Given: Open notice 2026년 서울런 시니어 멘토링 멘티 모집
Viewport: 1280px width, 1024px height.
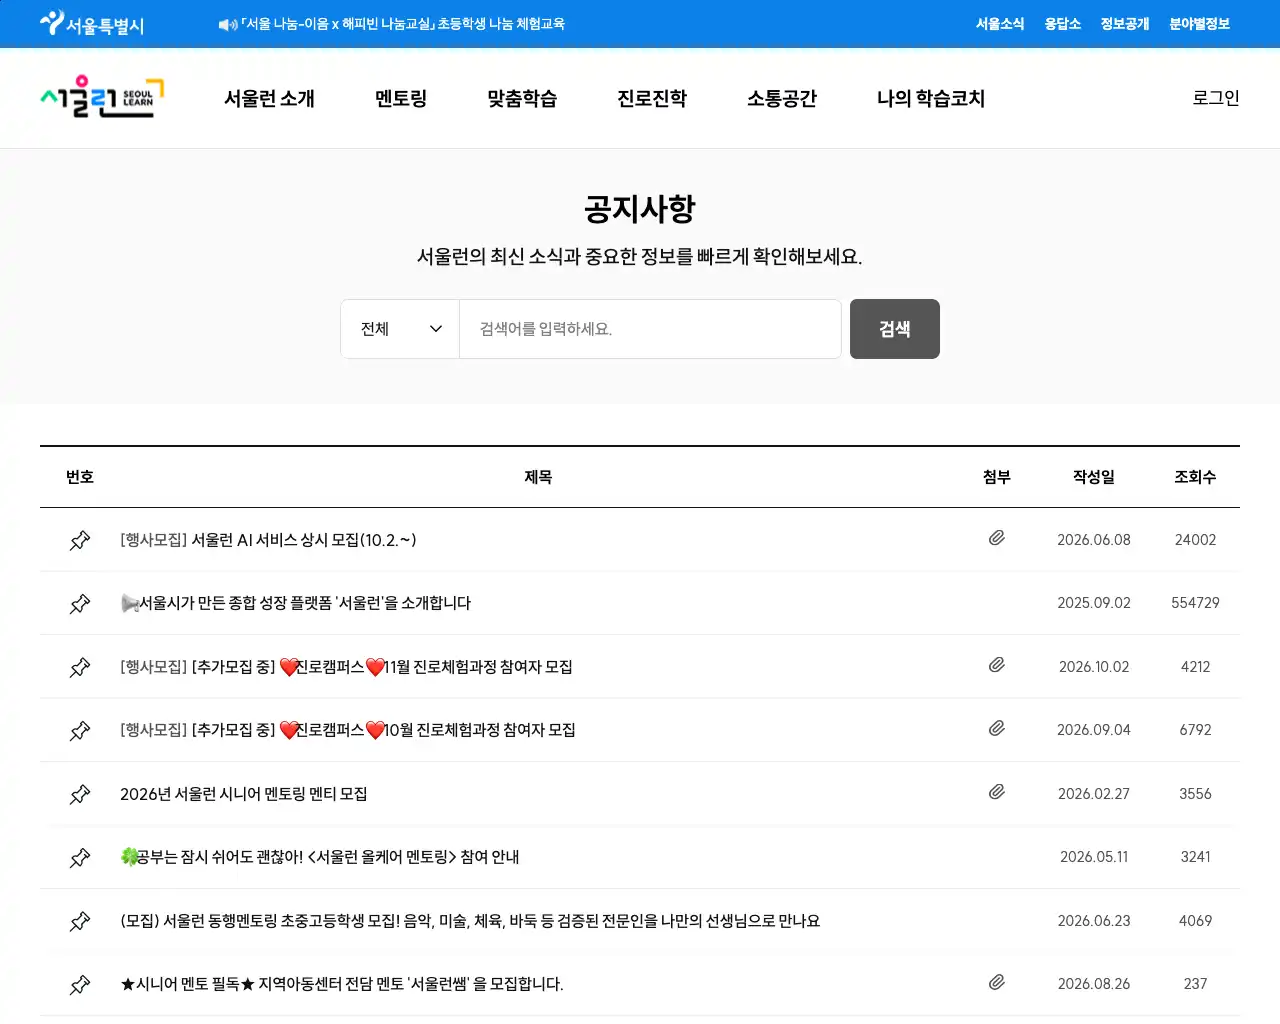Looking at the screenshot, I should (244, 794).
